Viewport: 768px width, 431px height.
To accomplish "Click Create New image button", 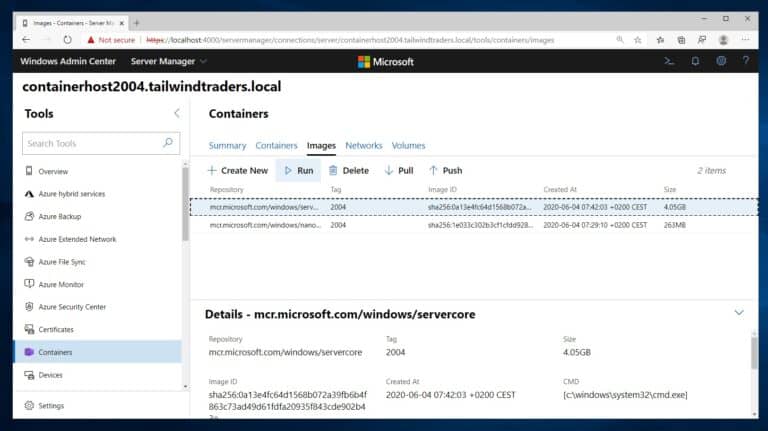I will 238,170.
